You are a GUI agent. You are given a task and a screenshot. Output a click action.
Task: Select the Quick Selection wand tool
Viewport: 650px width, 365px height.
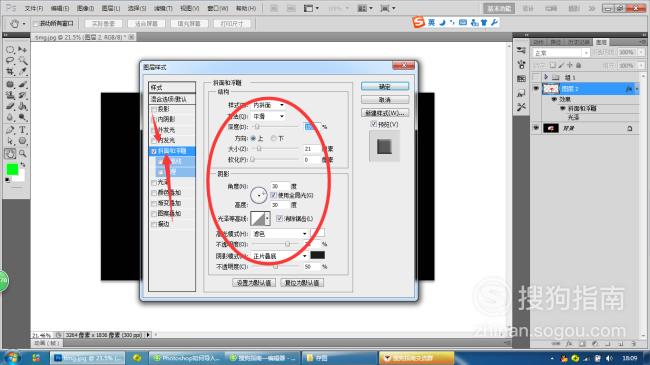click(x=23, y=61)
